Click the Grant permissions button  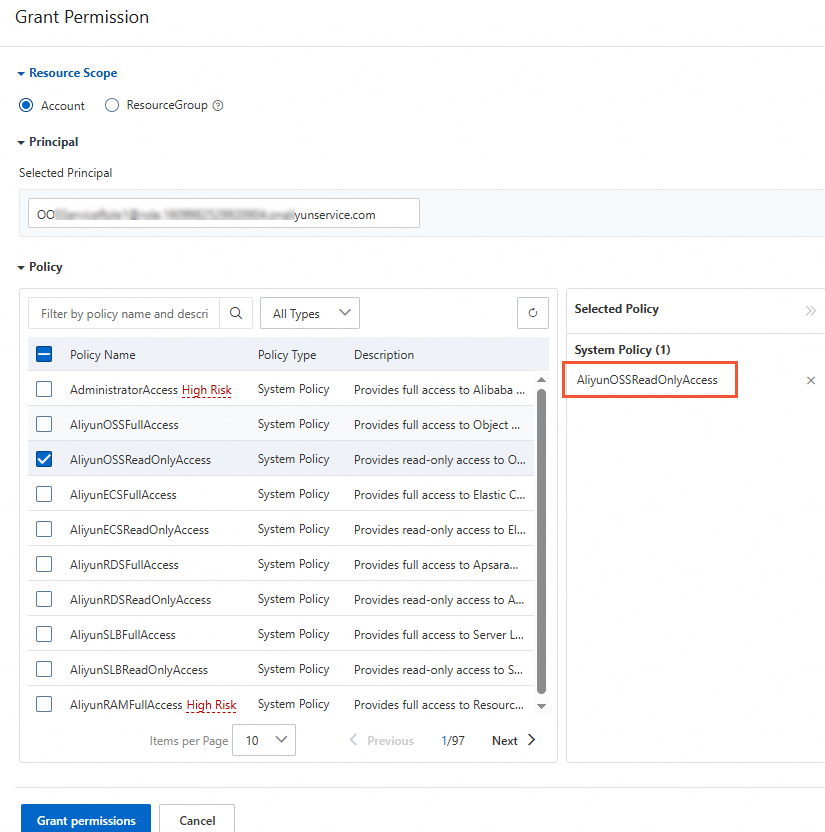point(86,820)
